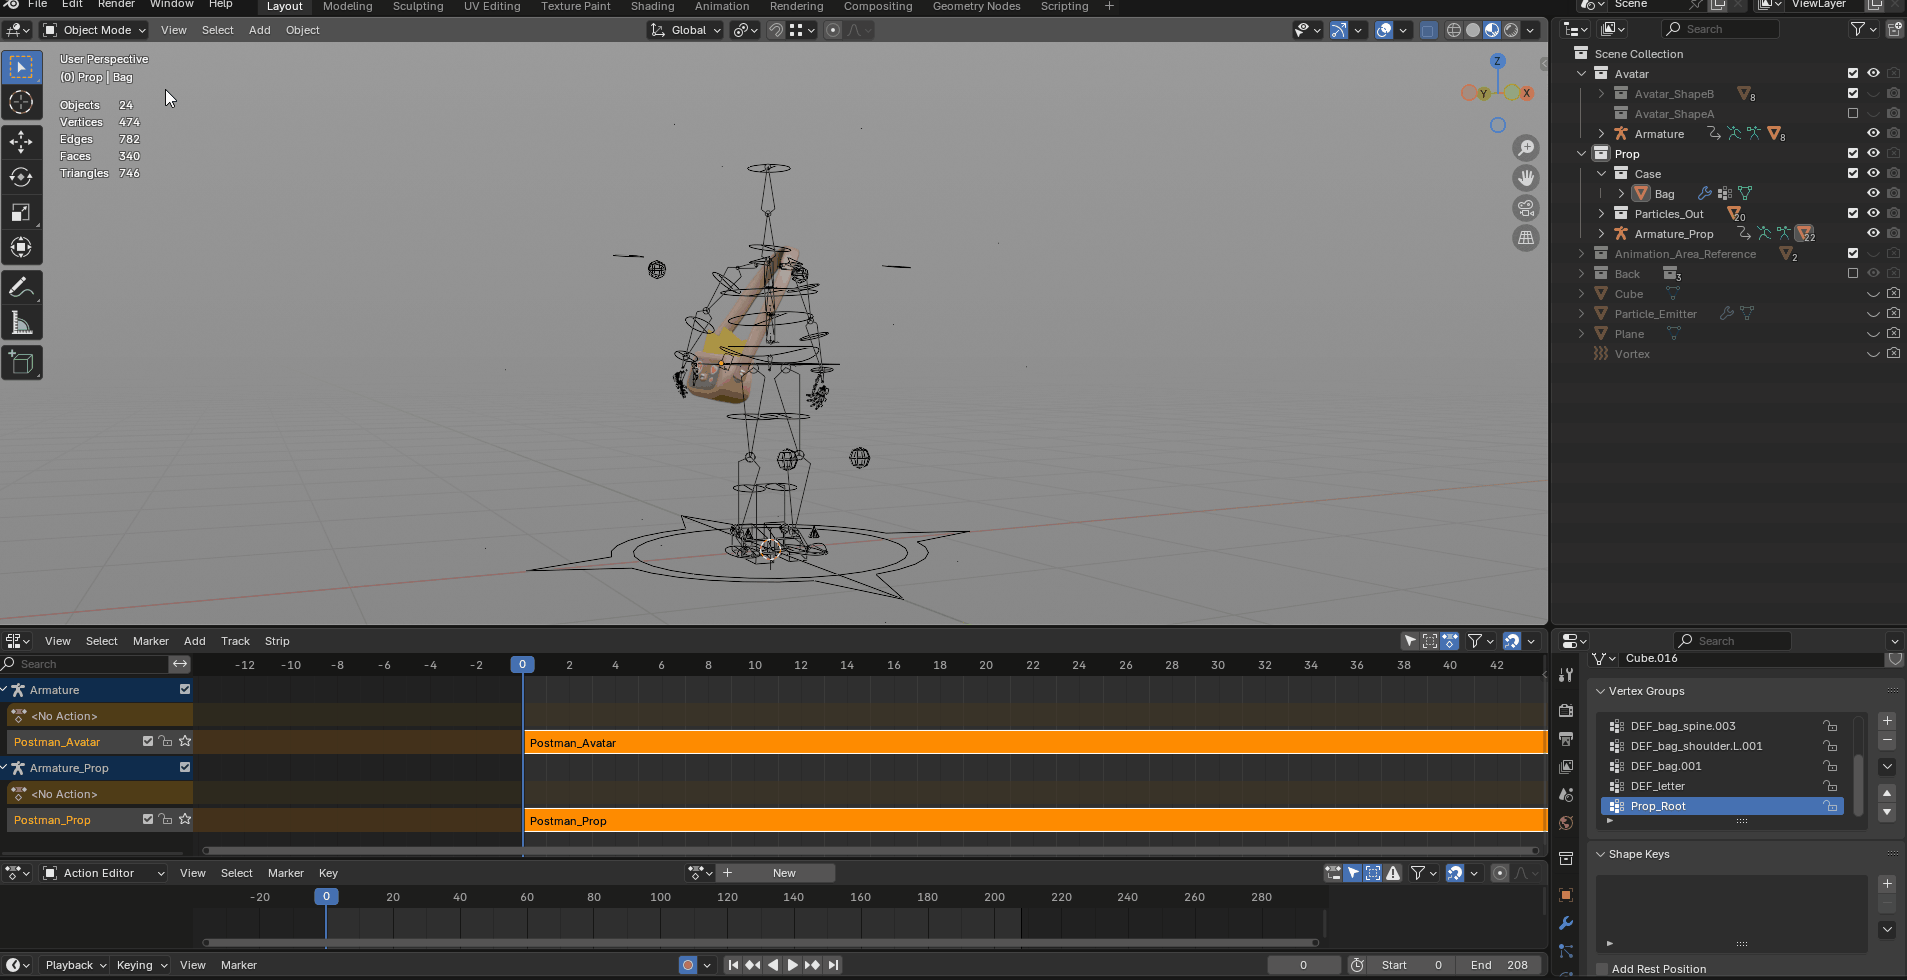Open the Object Mode dropdown
The height and width of the screenshot is (980, 1907).
[x=95, y=30]
